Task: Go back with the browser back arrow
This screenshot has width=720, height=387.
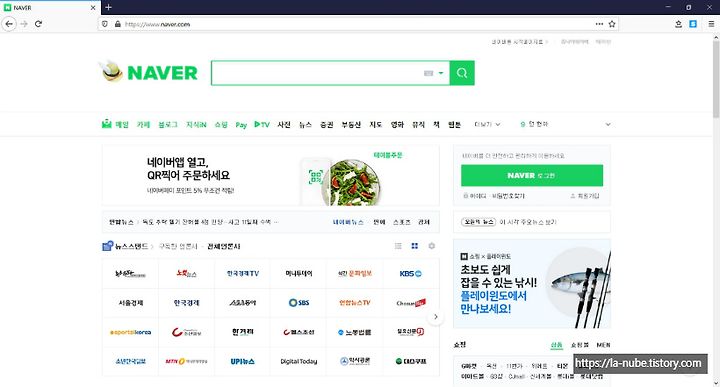Action: (9, 24)
